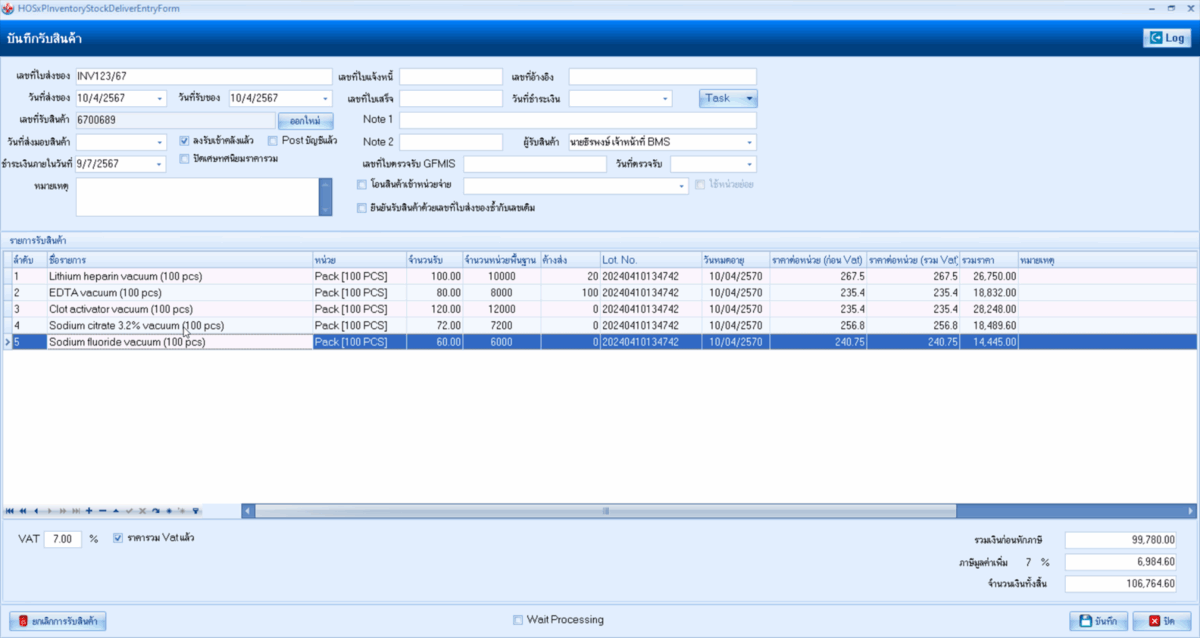Viewport: 1200px width, 638px height.
Task: Click the VAT percent field showing 7.00
Action: point(63,539)
